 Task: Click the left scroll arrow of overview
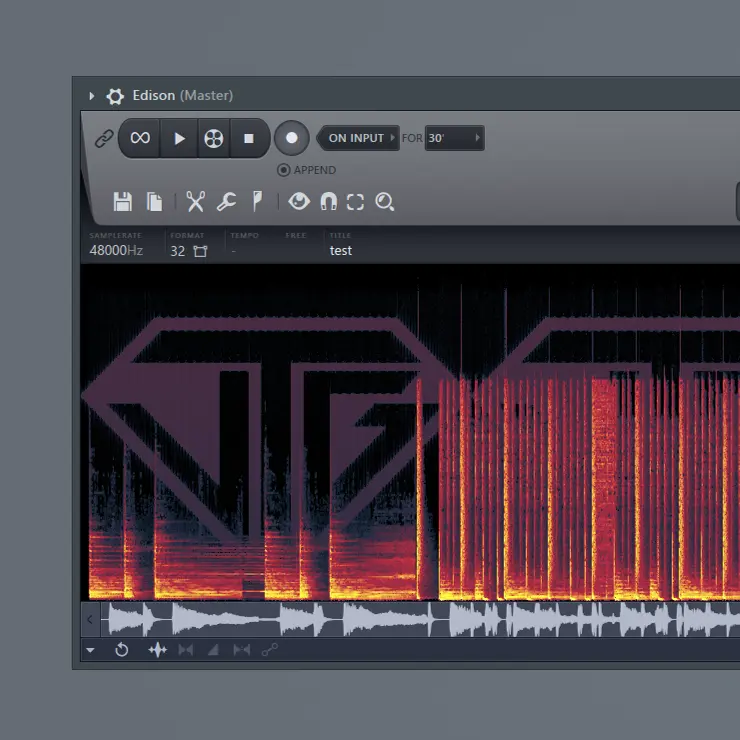[90, 620]
